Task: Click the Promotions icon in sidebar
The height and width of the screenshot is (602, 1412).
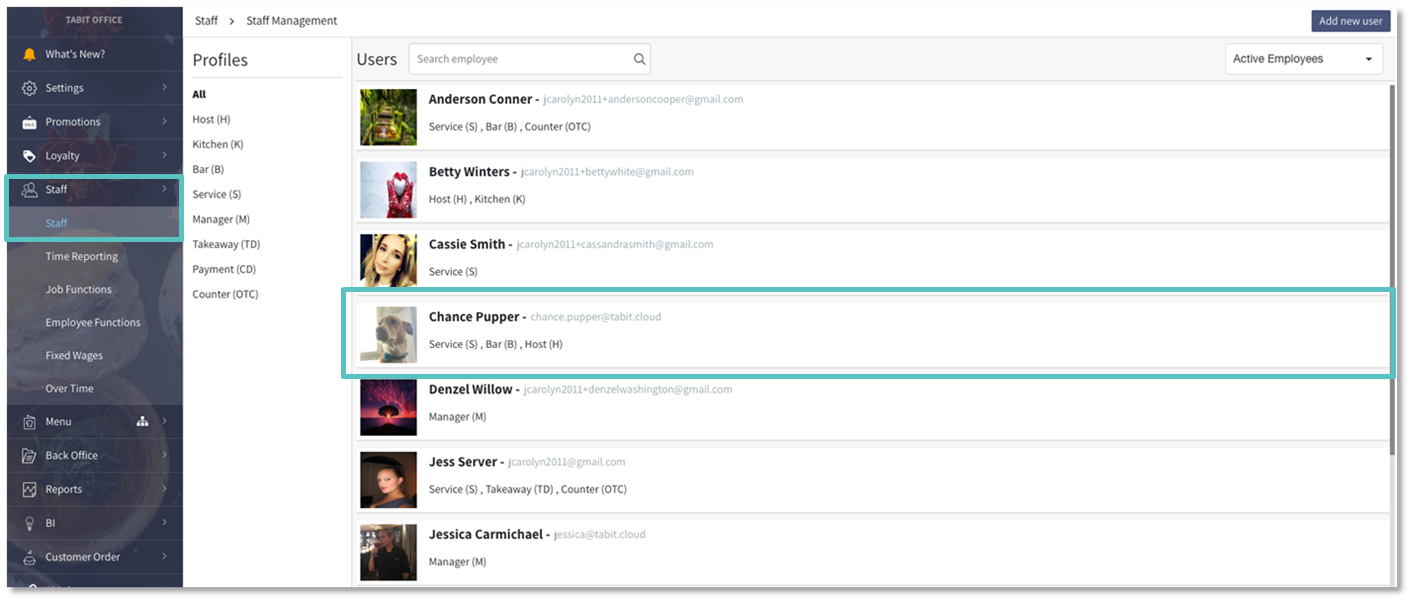Action: click(29, 122)
